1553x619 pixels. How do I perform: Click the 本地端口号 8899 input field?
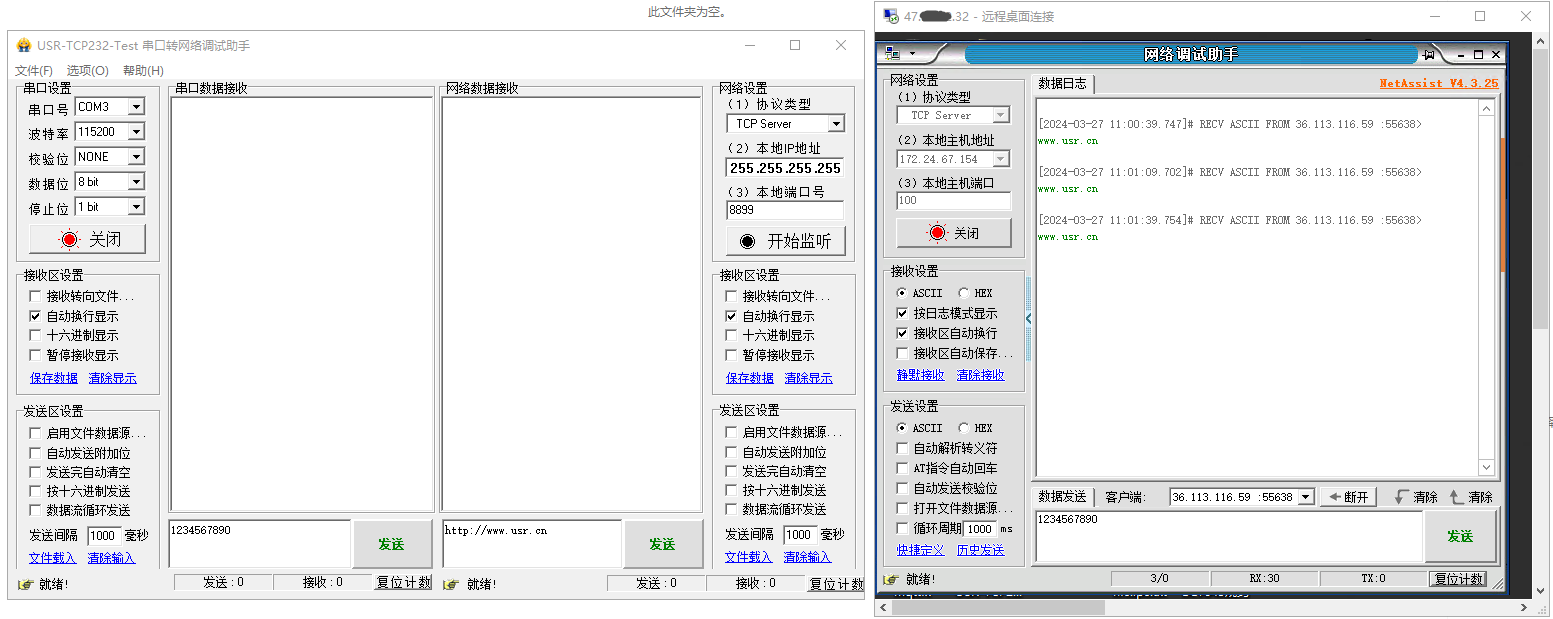[784, 211]
